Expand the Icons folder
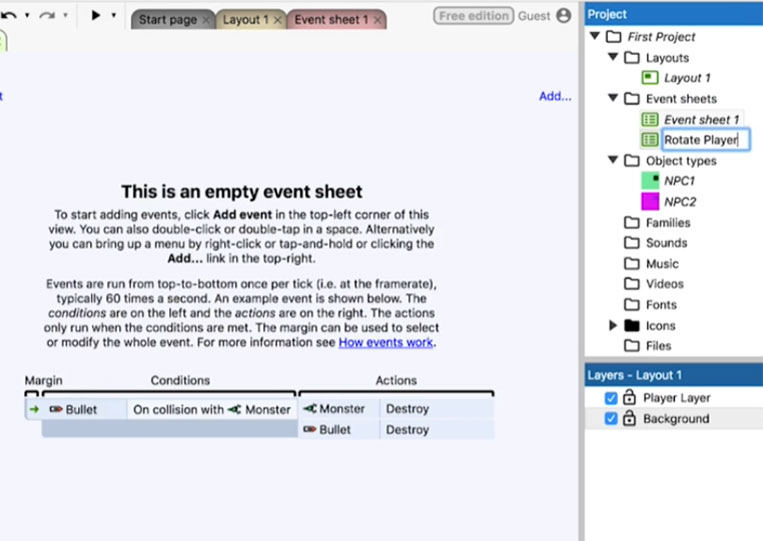 [613, 325]
